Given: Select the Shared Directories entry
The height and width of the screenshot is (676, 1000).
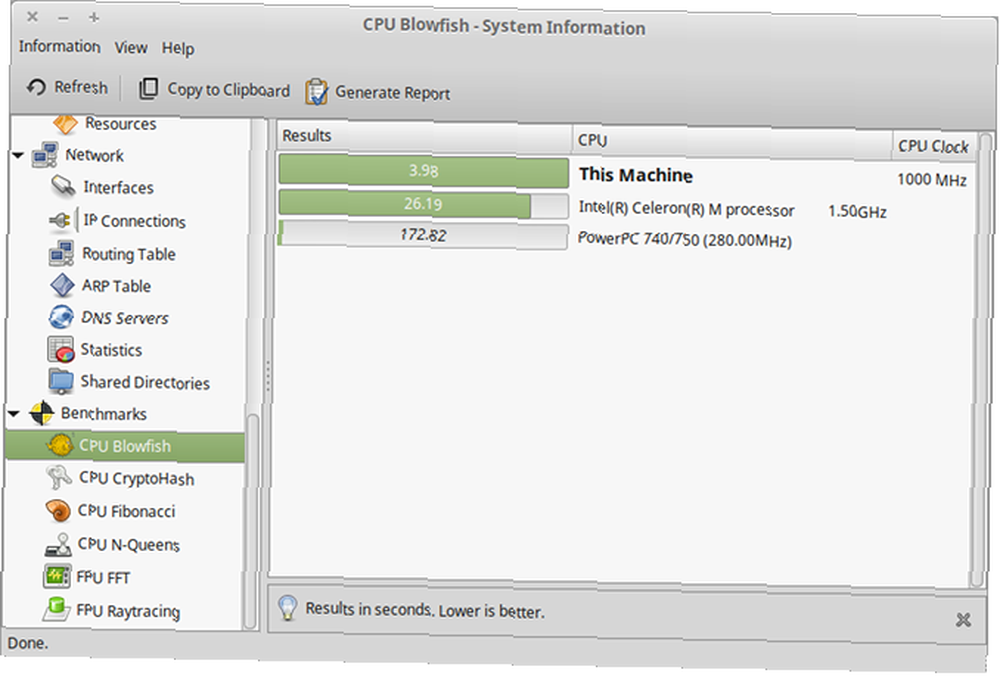Looking at the screenshot, I should pos(145,382).
